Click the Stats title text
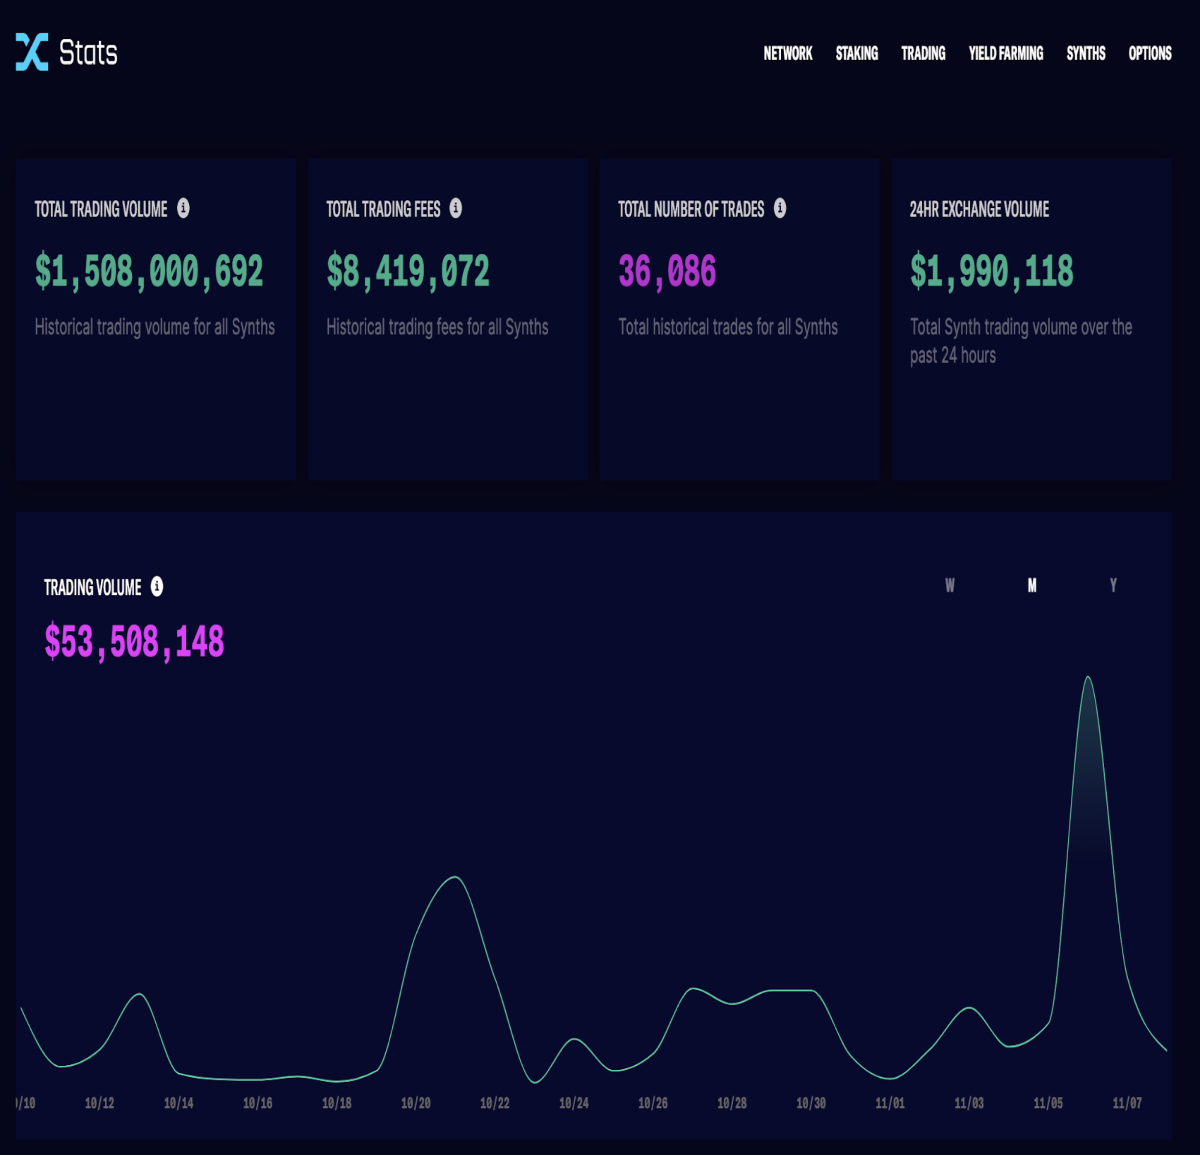1200x1156 pixels. click(88, 53)
